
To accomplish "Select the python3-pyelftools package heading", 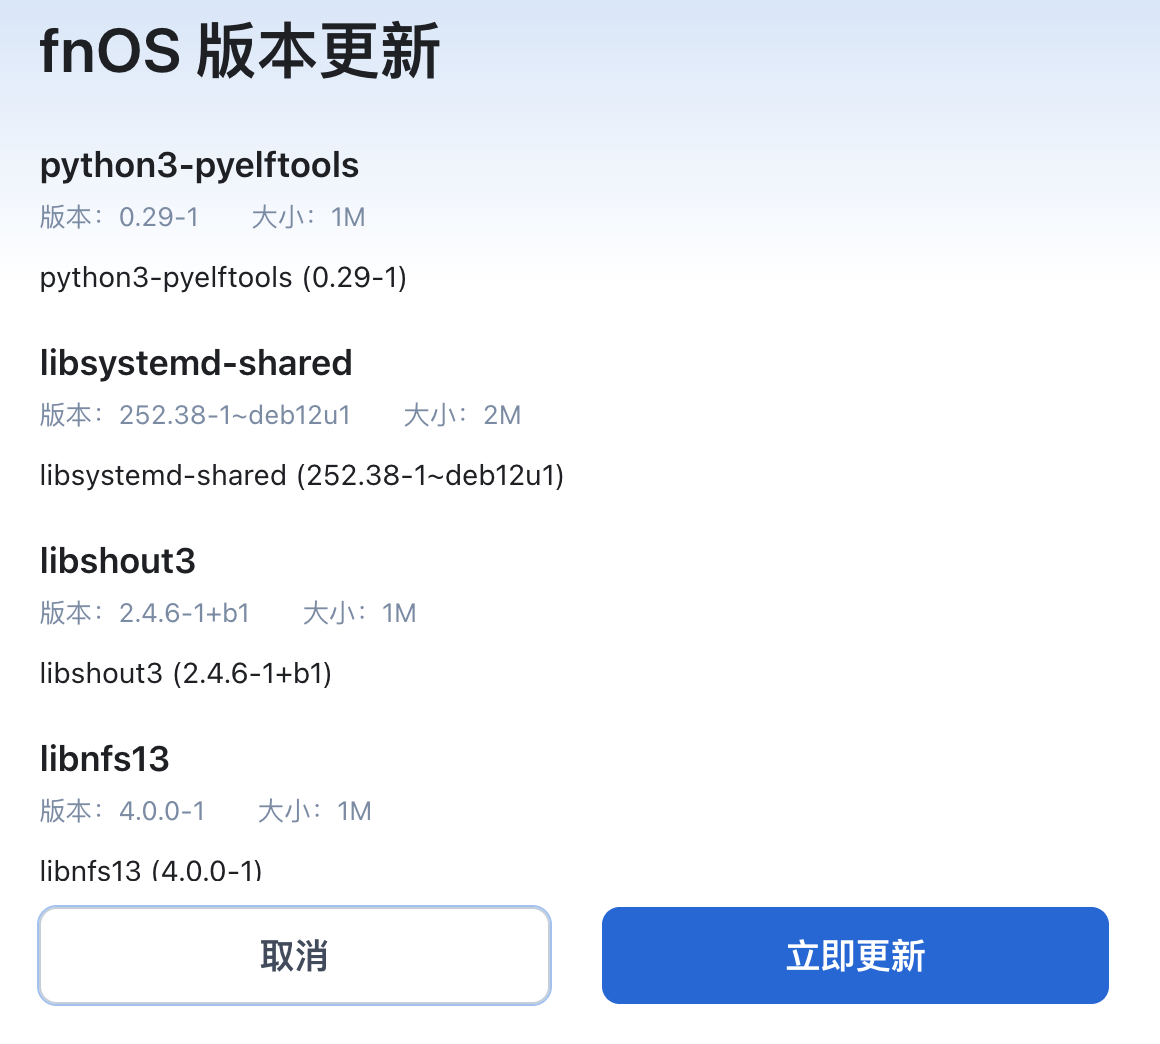I will [199, 165].
